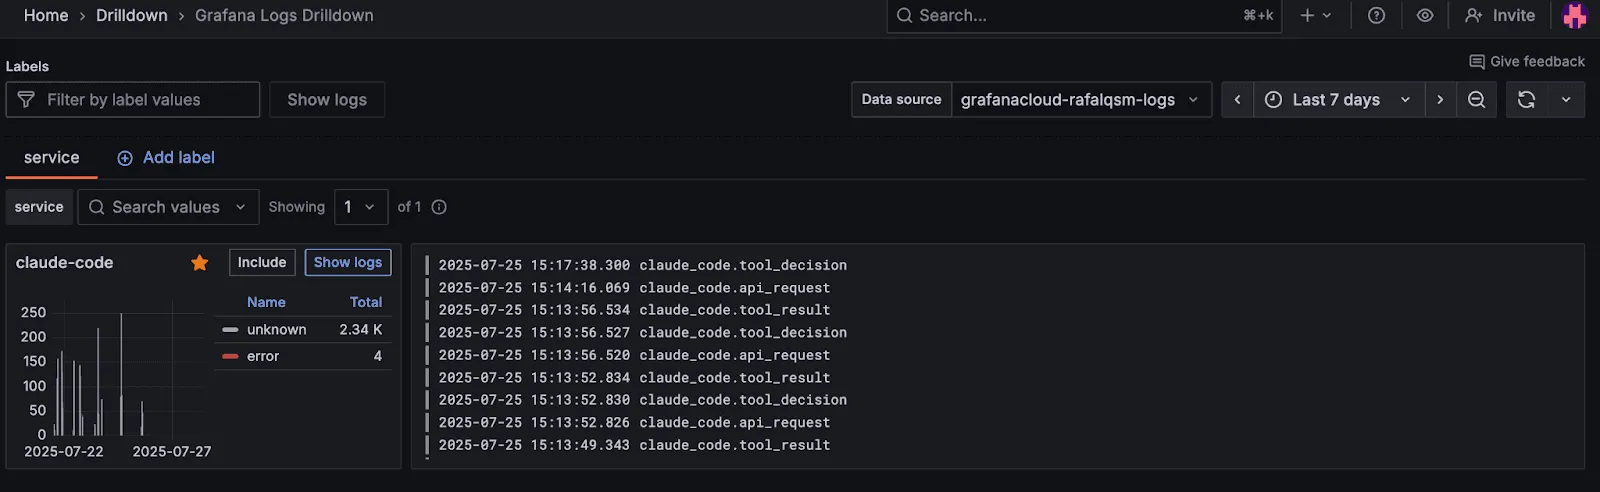Viewport: 1600px width, 492px height.
Task: Select the service tab
Action: [x=51, y=157]
